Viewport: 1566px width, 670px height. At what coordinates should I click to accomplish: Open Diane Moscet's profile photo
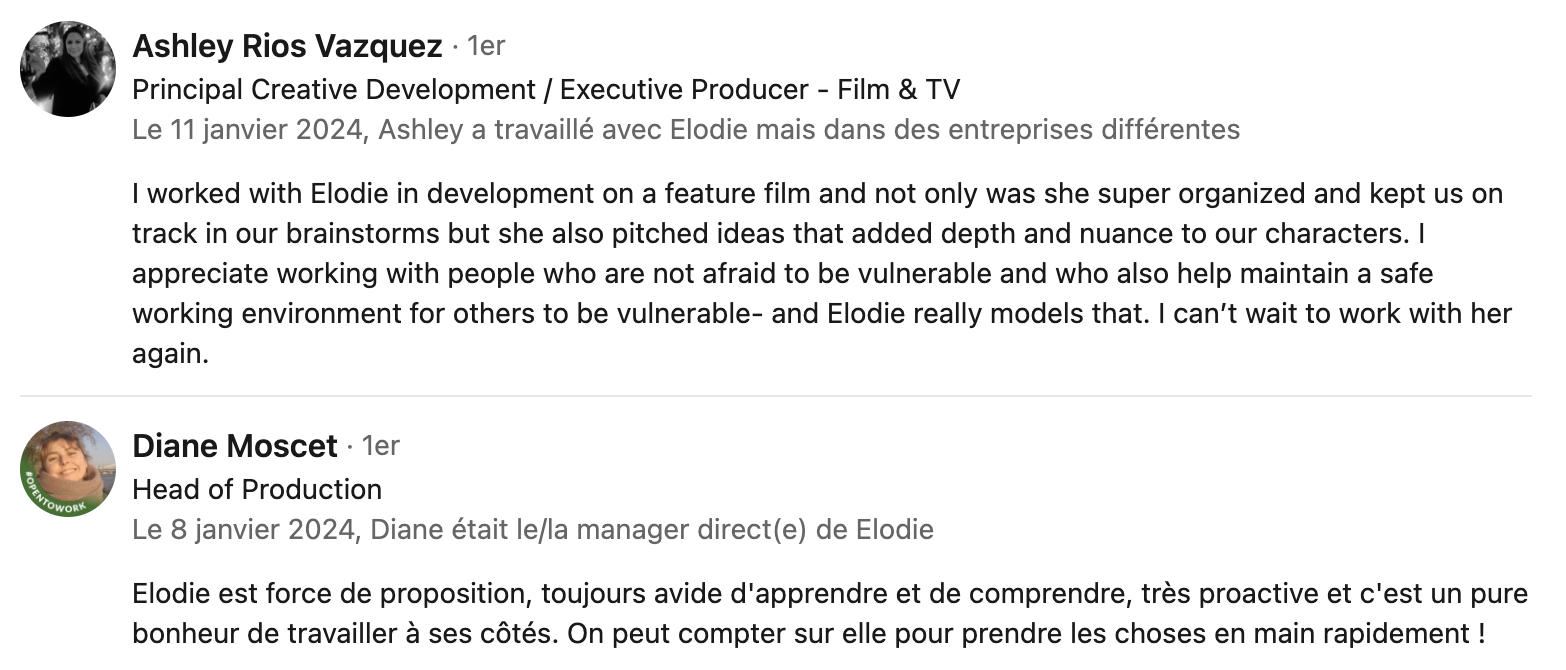[x=68, y=469]
